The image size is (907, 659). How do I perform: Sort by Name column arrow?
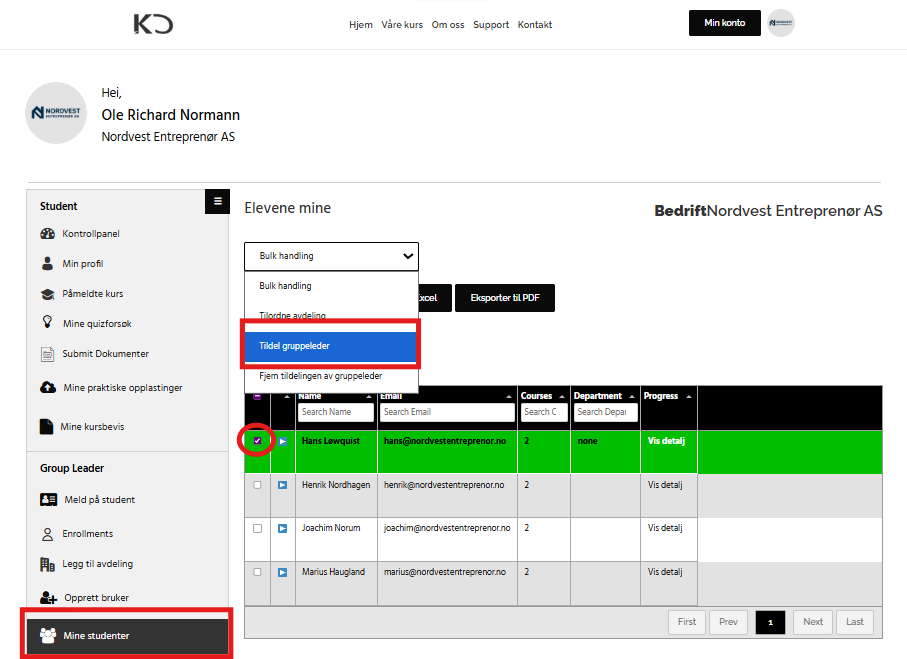point(369,396)
